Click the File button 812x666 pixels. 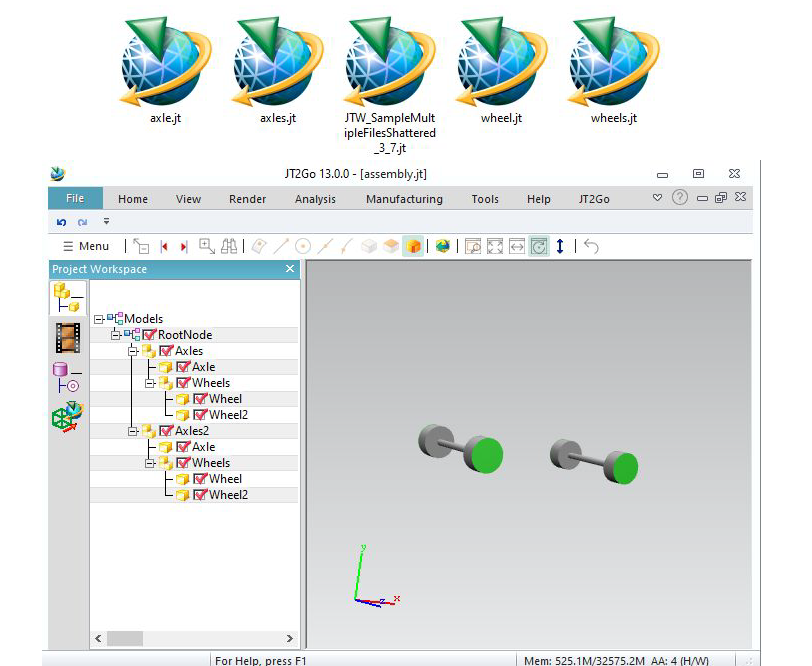[75, 199]
